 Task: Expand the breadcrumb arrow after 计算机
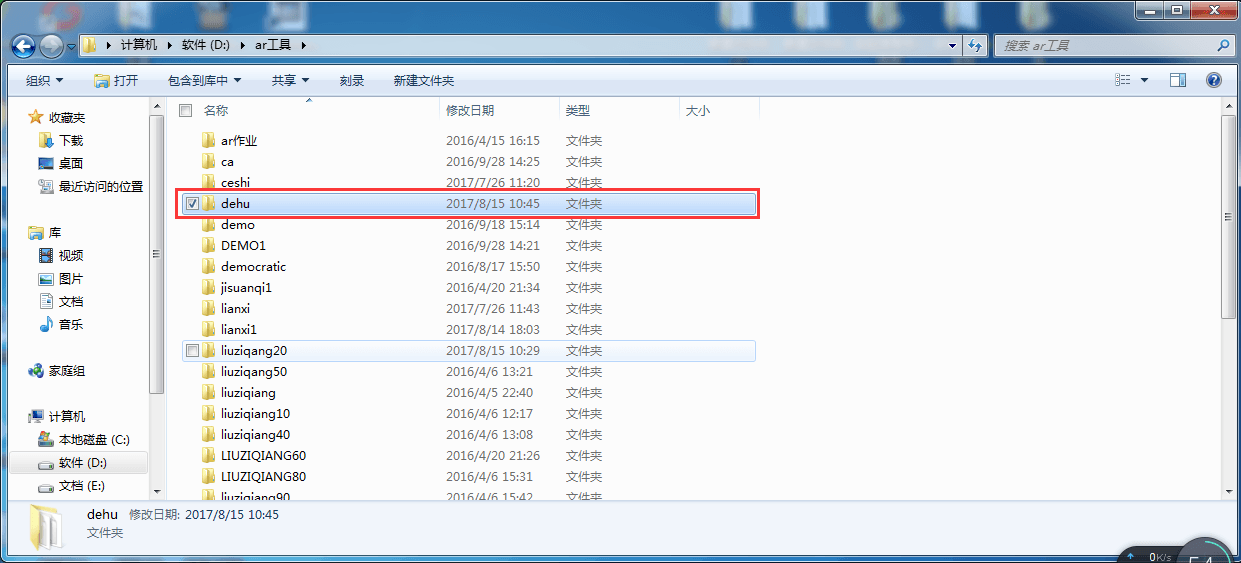coord(169,45)
